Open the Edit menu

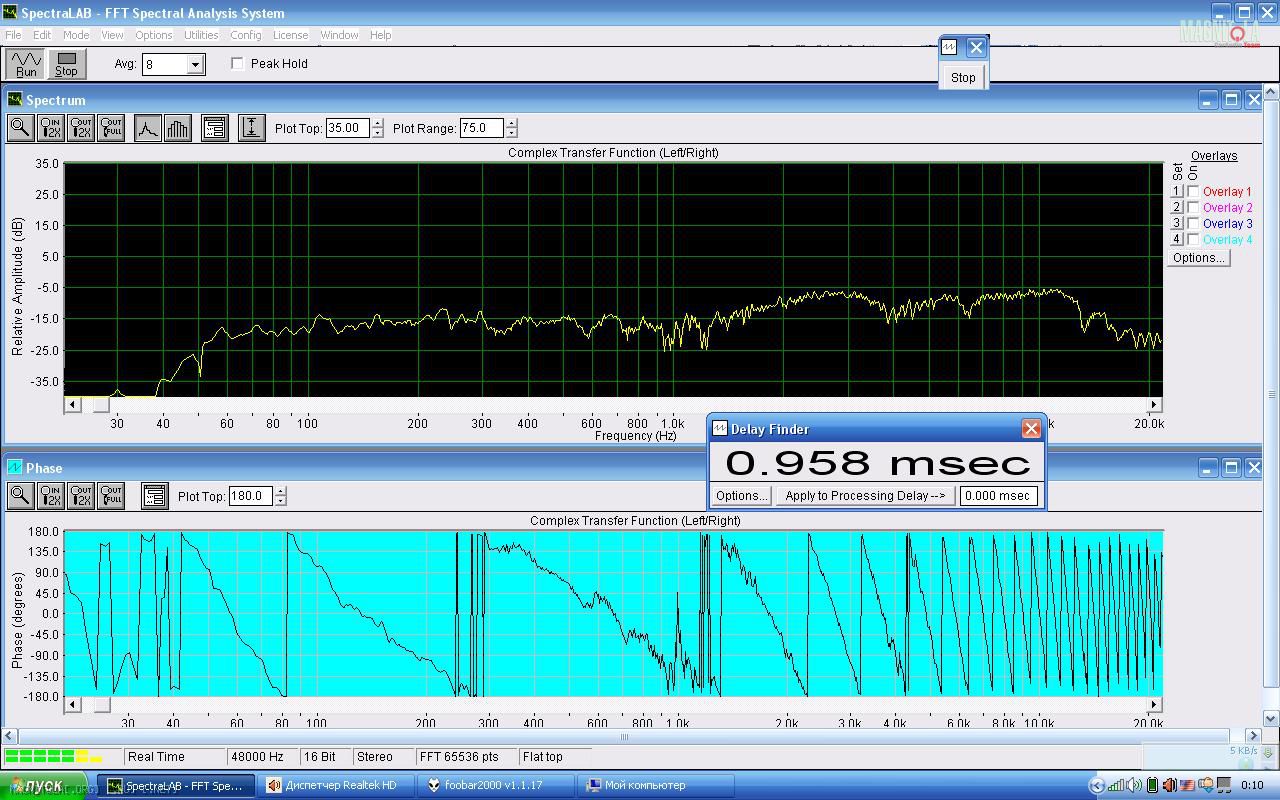[42, 35]
